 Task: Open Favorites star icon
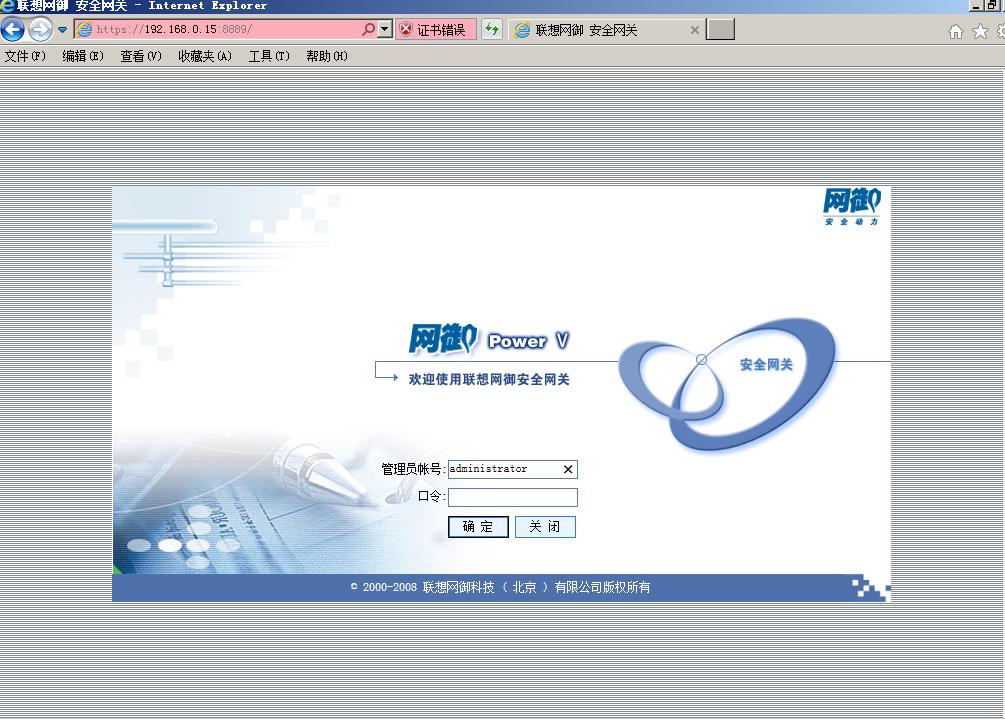pos(980,31)
